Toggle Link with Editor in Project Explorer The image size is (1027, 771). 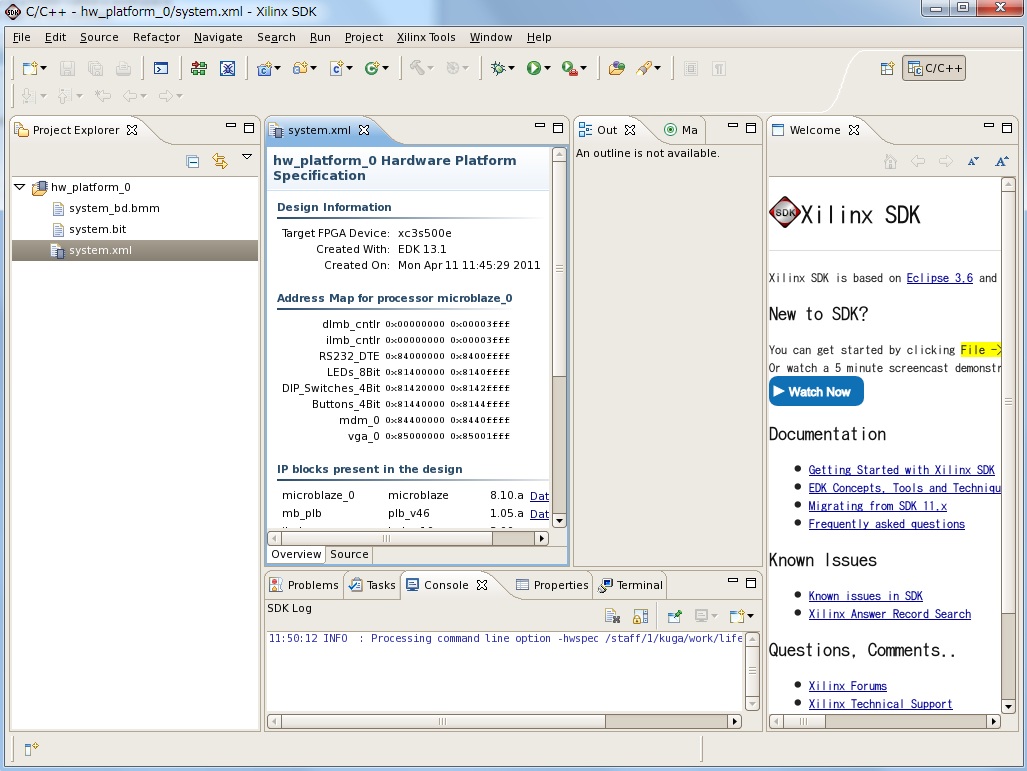coord(220,161)
